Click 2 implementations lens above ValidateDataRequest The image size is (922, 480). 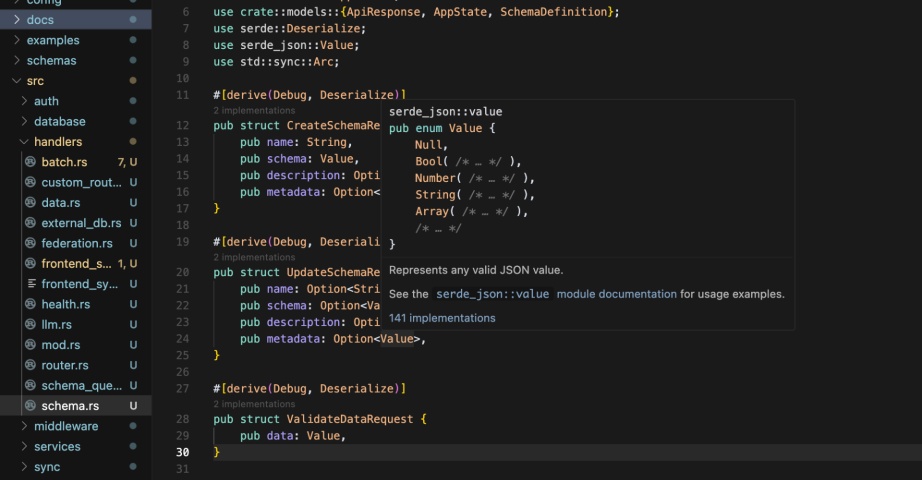[254, 404]
